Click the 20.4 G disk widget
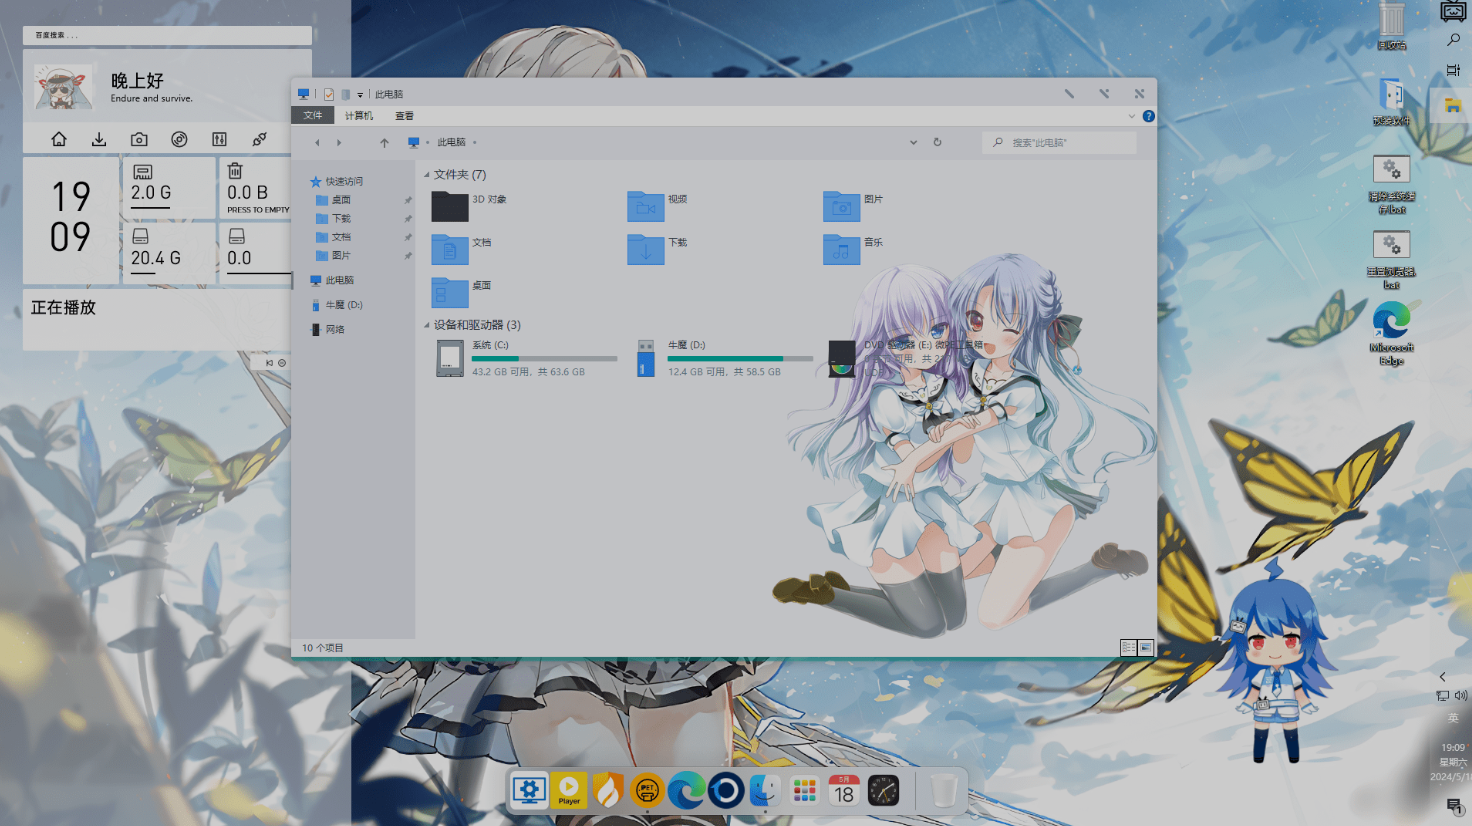This screenshot has width=1472, height=826. 167,252
